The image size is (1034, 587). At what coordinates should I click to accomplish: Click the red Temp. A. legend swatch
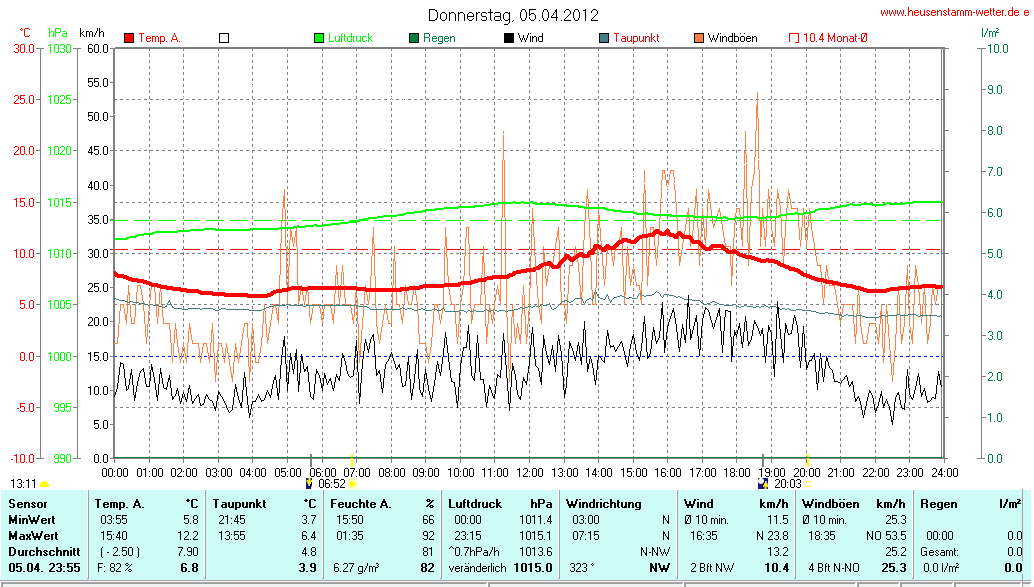[129, 38]
